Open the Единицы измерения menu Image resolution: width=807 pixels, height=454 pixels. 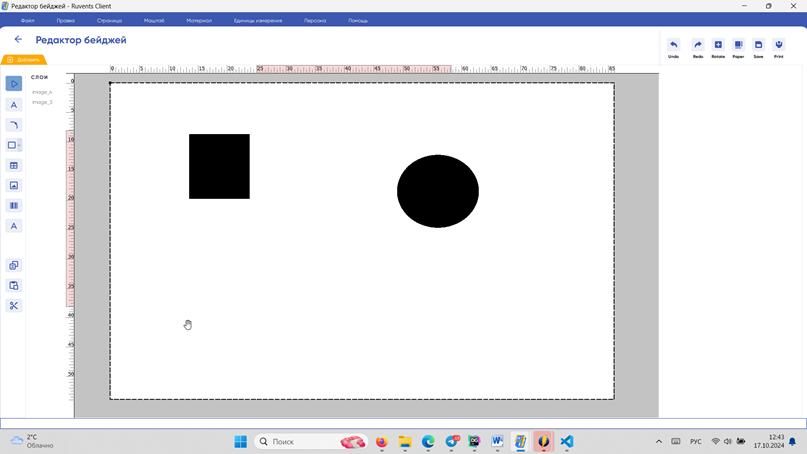pos(258,20)
